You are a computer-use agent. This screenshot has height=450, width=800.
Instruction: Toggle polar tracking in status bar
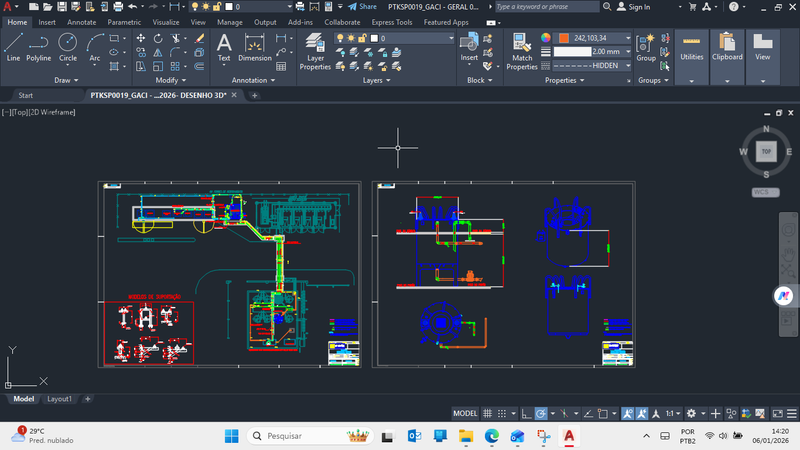tap(541, 413)
